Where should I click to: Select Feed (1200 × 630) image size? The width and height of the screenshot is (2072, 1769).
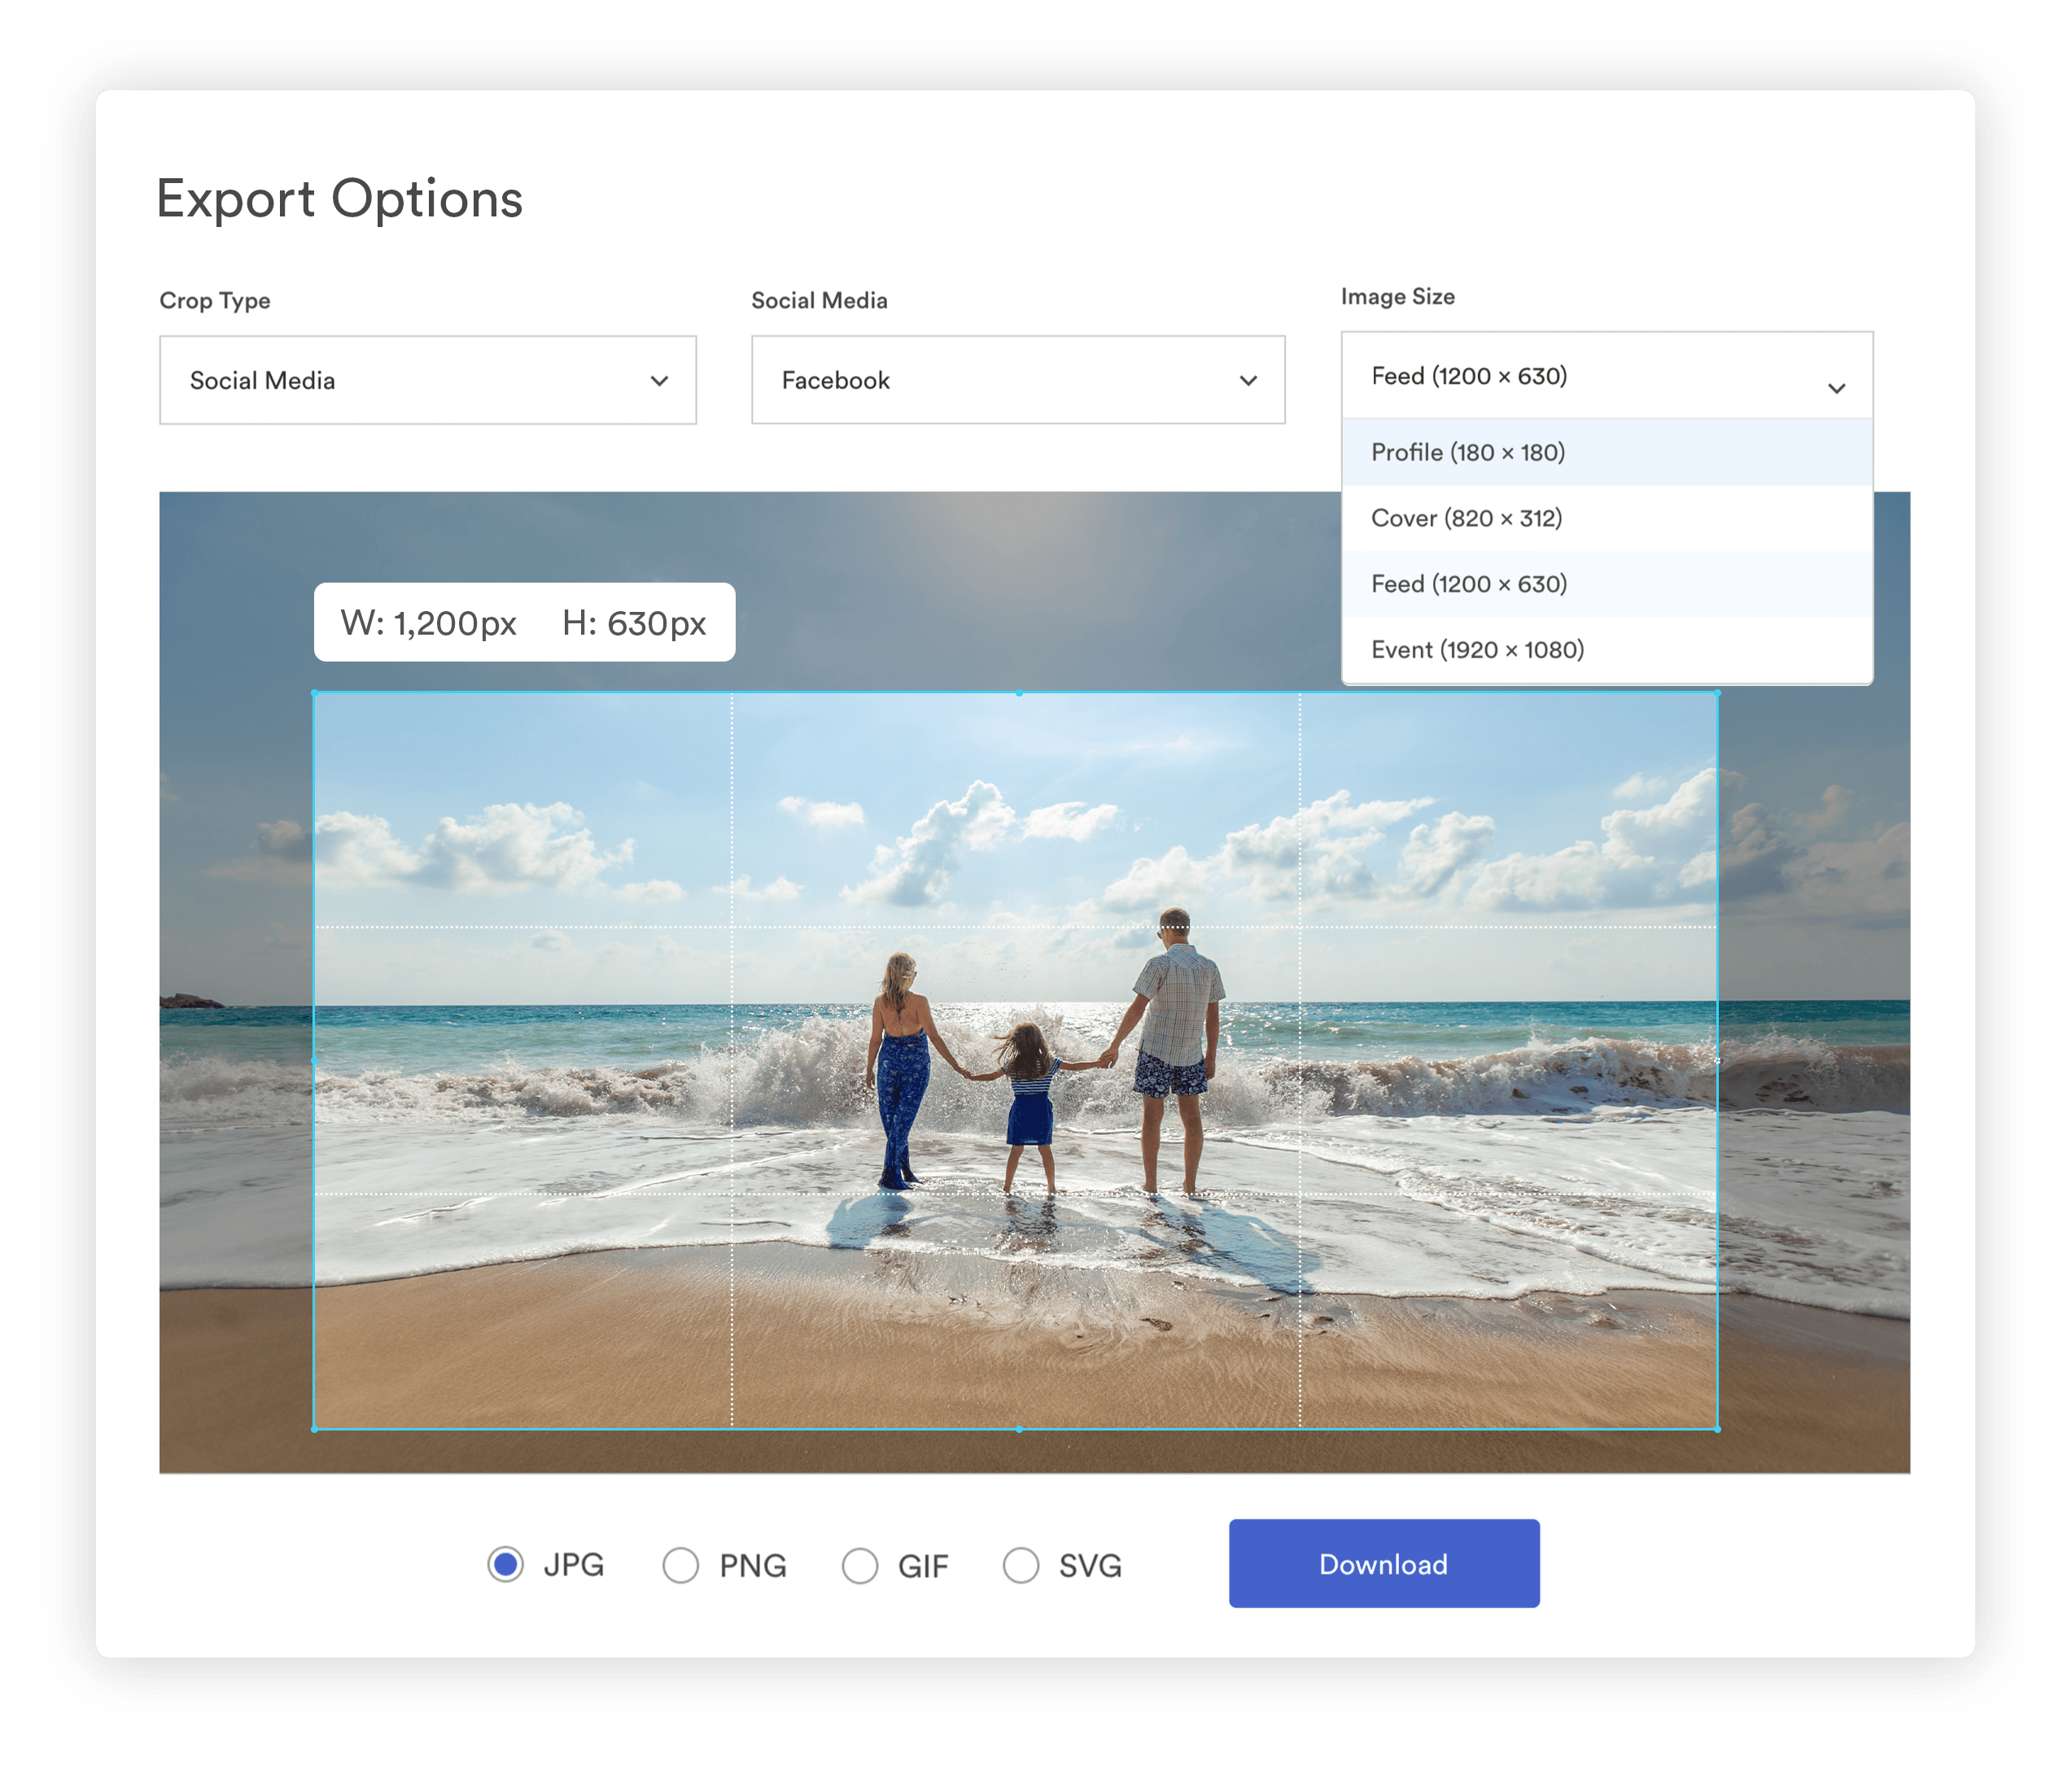pos(1605,584)
